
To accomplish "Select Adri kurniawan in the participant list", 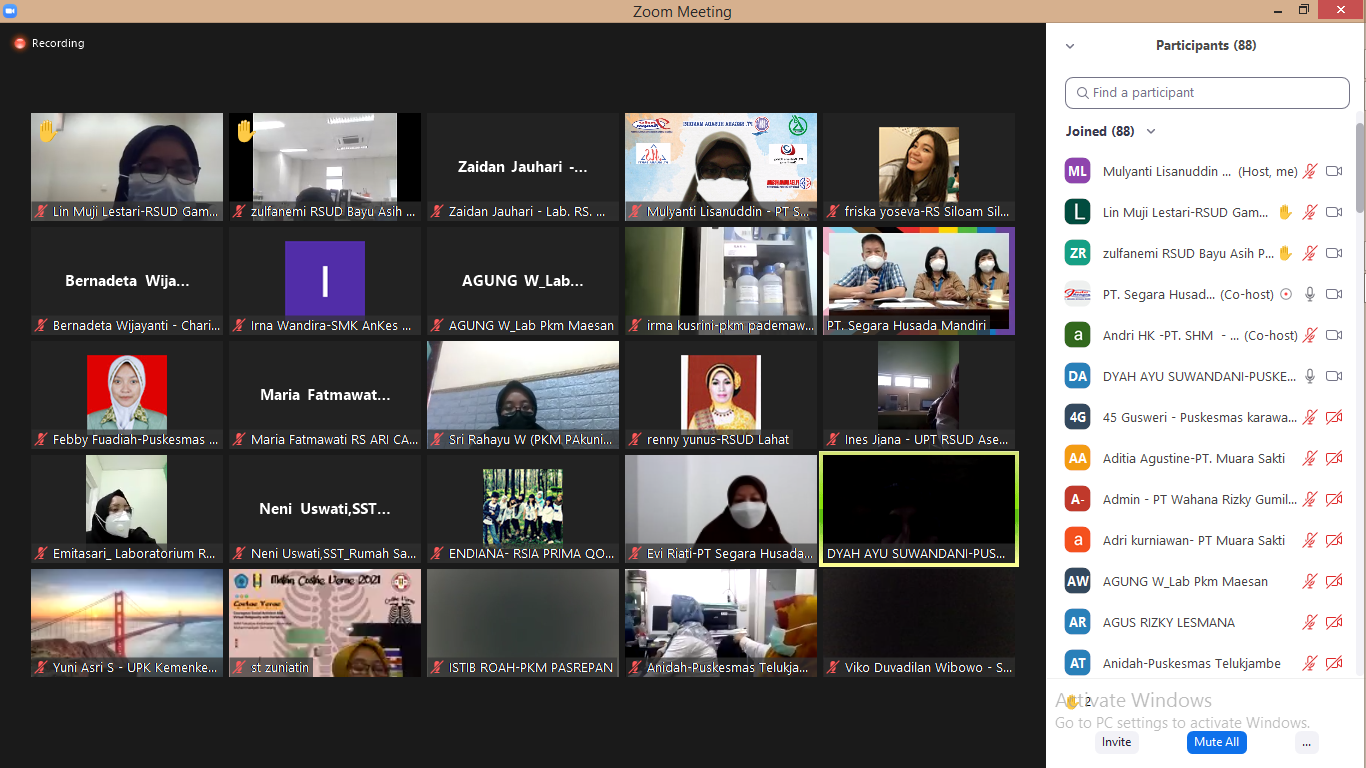I will pos(1178,540).
